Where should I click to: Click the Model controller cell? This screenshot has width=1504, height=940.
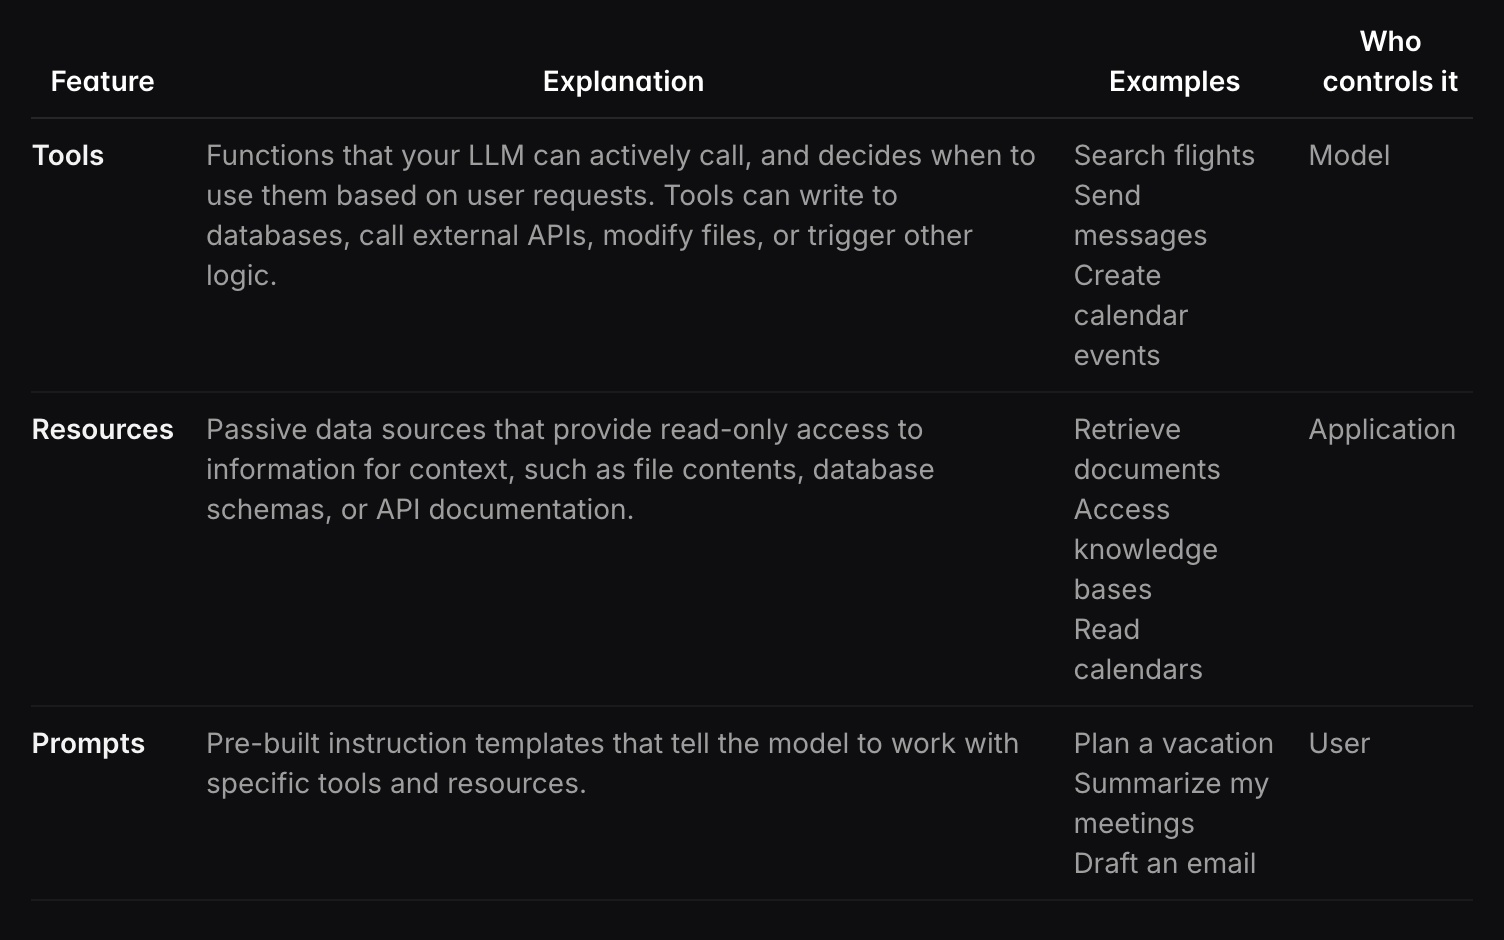[x=1348, y=155]
